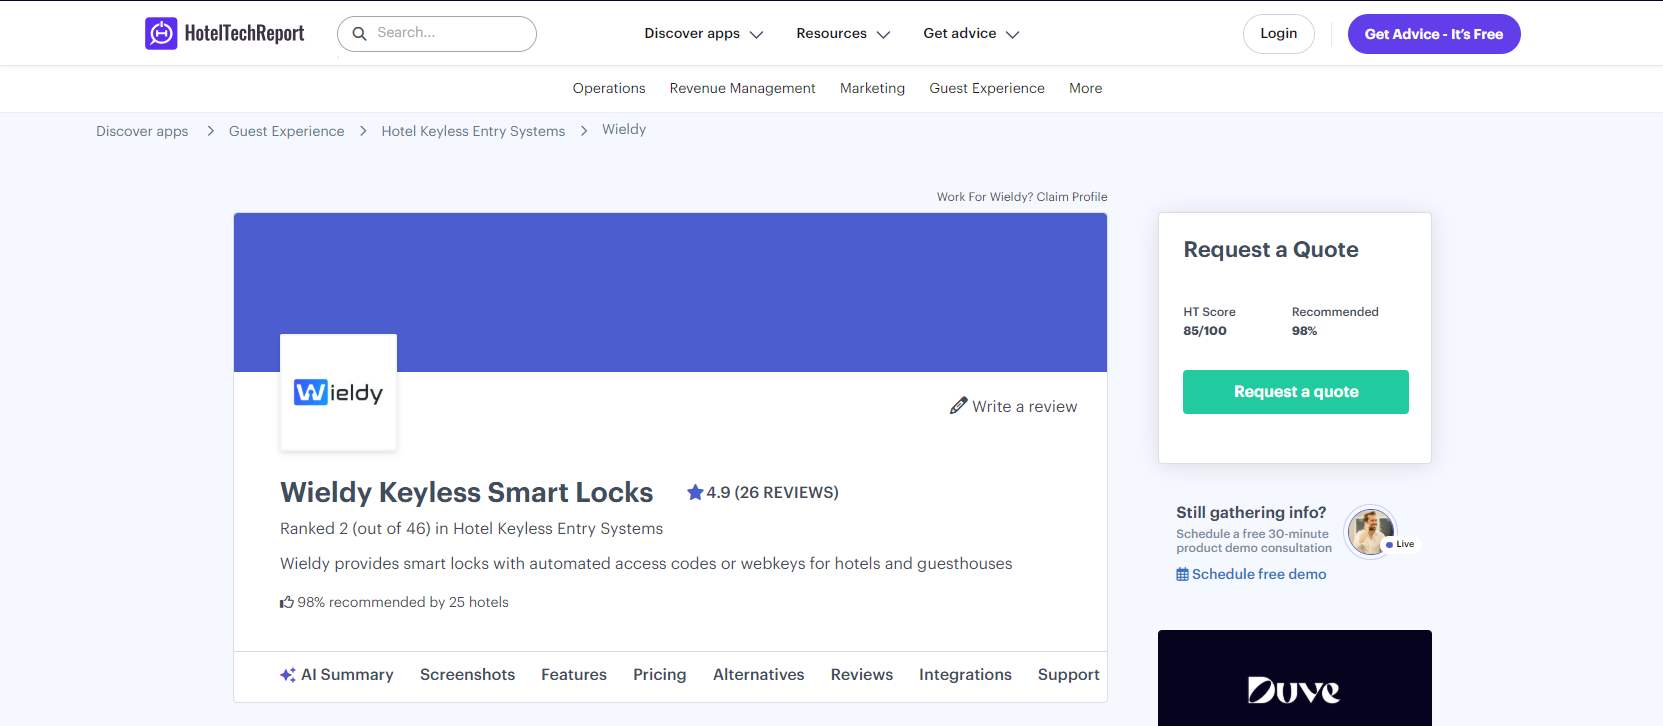Expand the Discover apps dropdown
Screen dimensions: 1663x726
click(x=704, y=34)
